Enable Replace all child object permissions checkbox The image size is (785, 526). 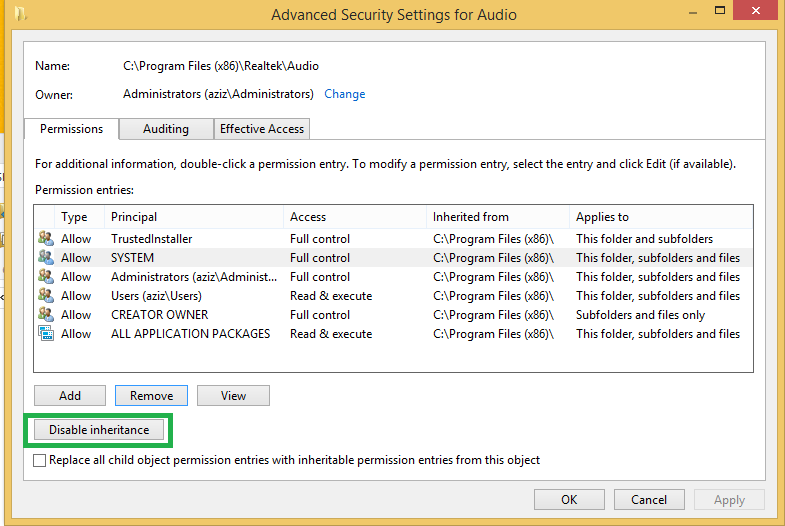point(40,461)
